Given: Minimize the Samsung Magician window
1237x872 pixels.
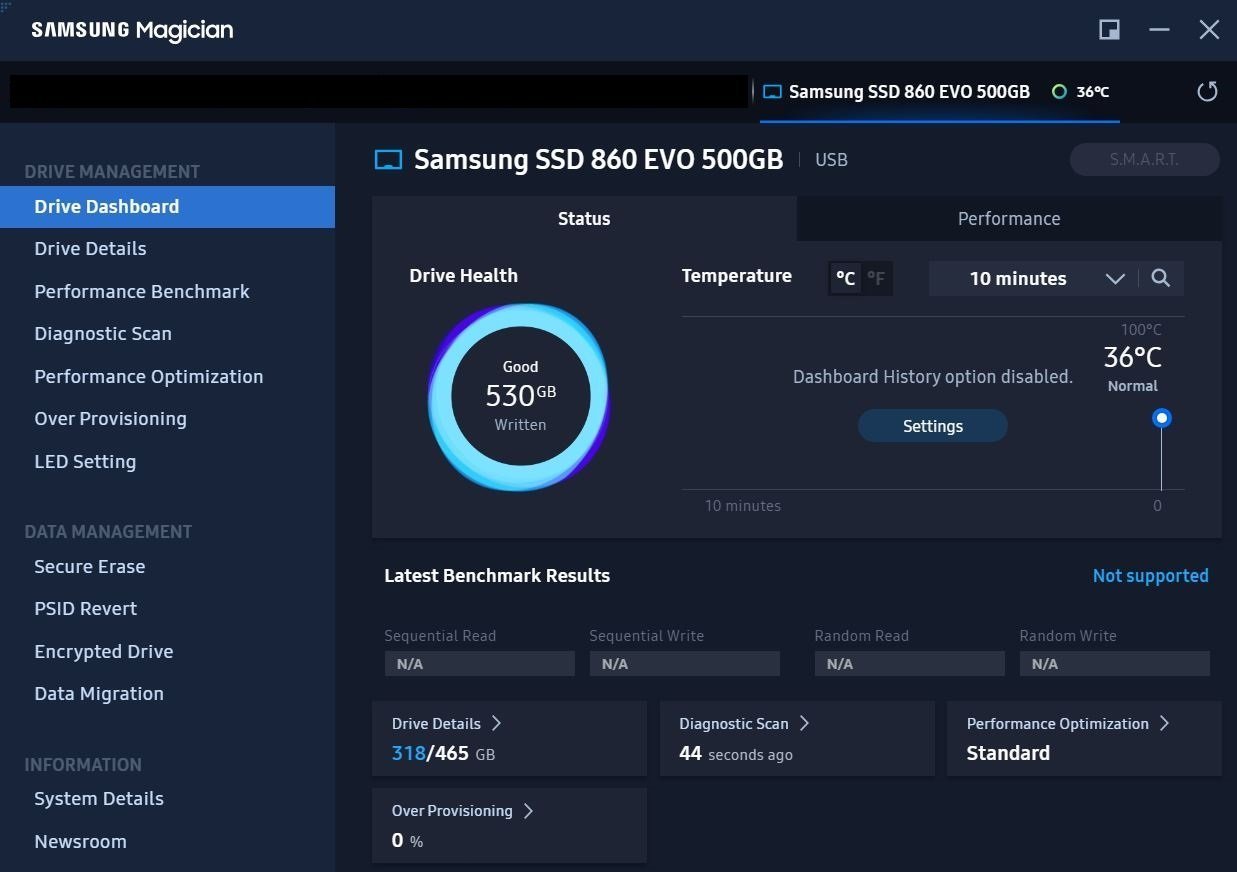Looking at the screenshot, I should click(1159, 30).
